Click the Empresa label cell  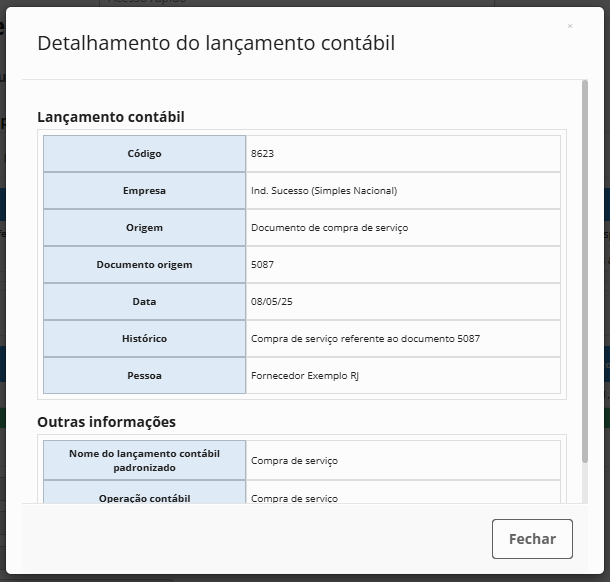click(x=144, y=191)
